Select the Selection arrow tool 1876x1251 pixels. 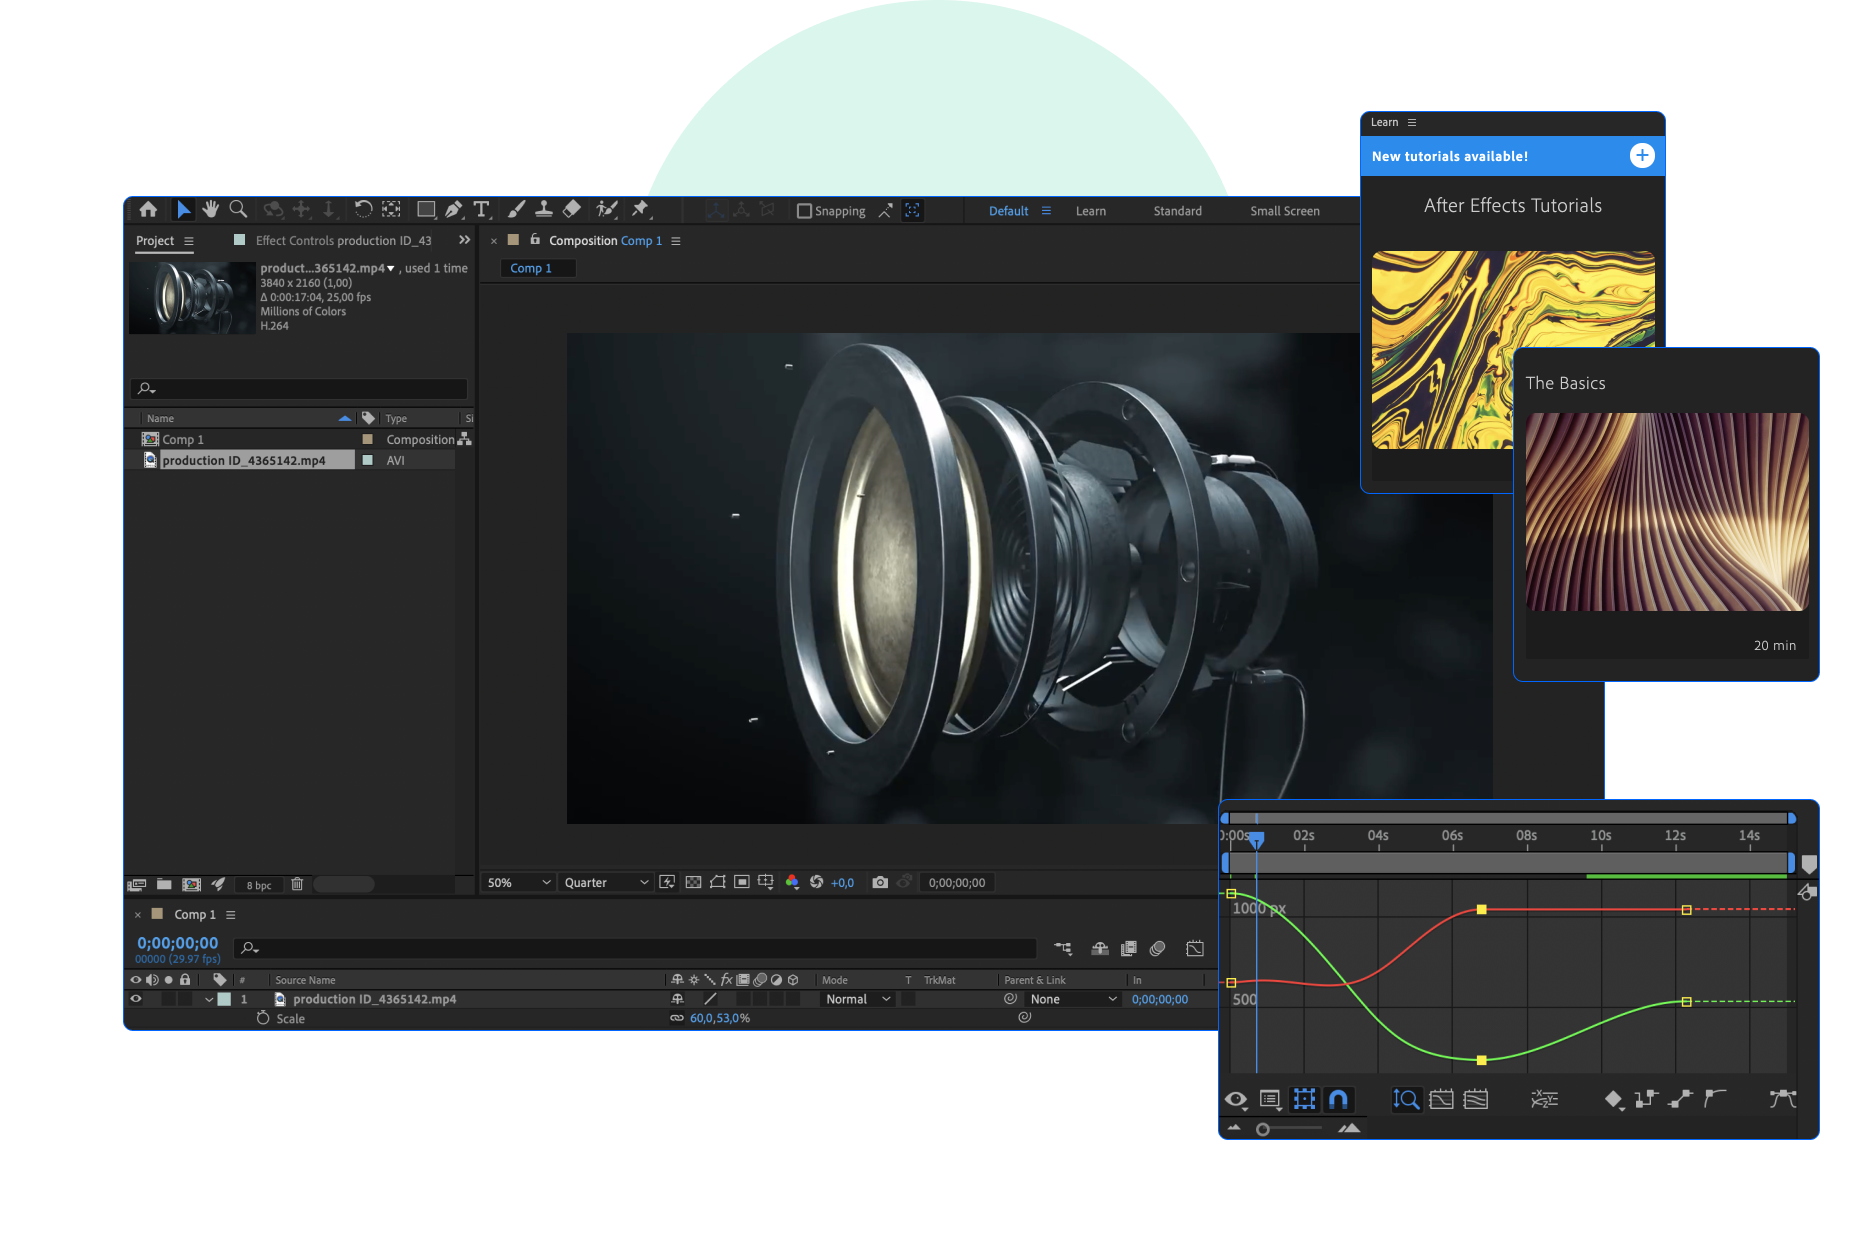tap(183, 210)
